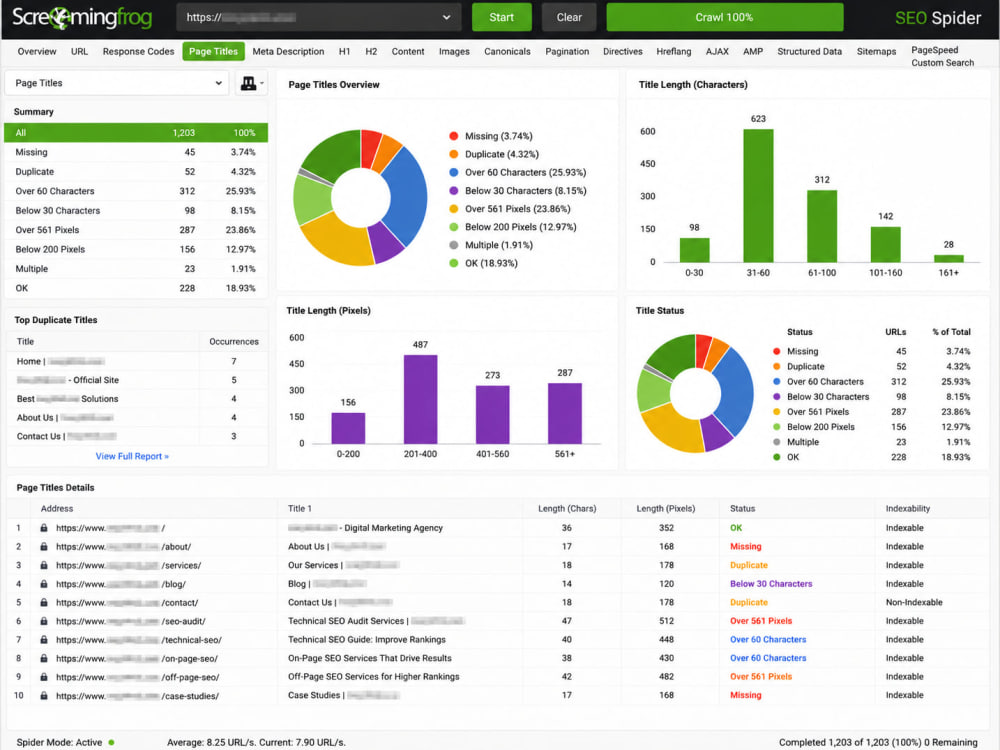1000x750 pixels.
Task: Click the blue slice of the Page Titles Overview donut
Action: 409,195
